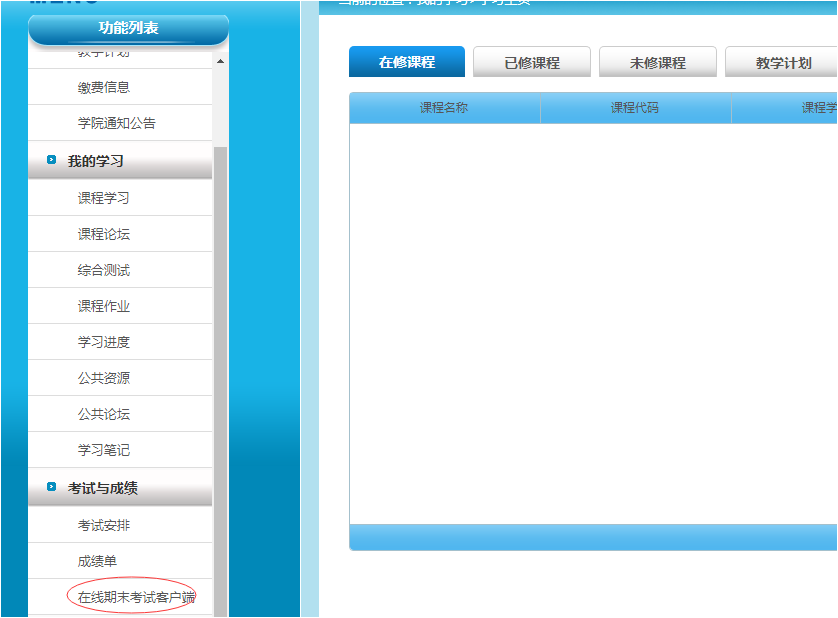This screenshot has width=838, height=618.
Task: Go to 课程学习 page
Action: (x=104, y=198)
